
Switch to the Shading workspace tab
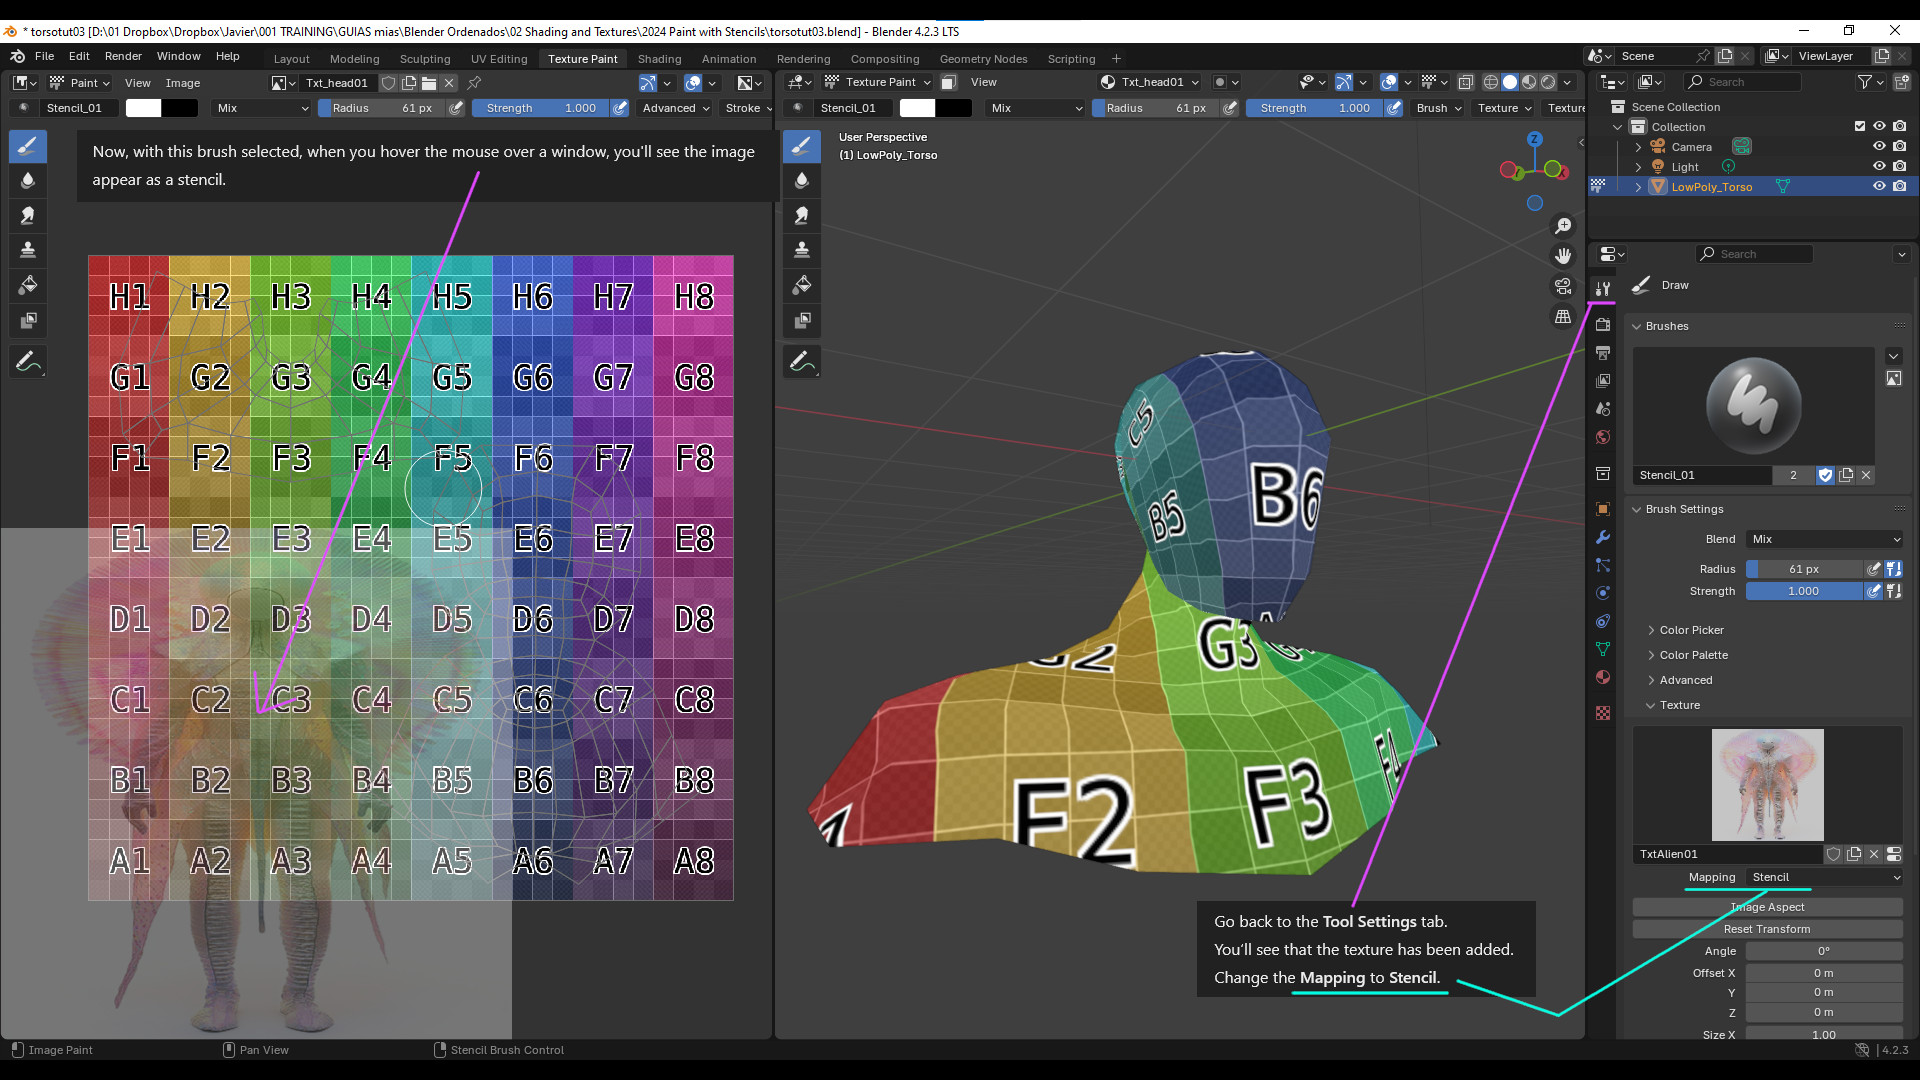pyautogui.click(x=659, y=59)
